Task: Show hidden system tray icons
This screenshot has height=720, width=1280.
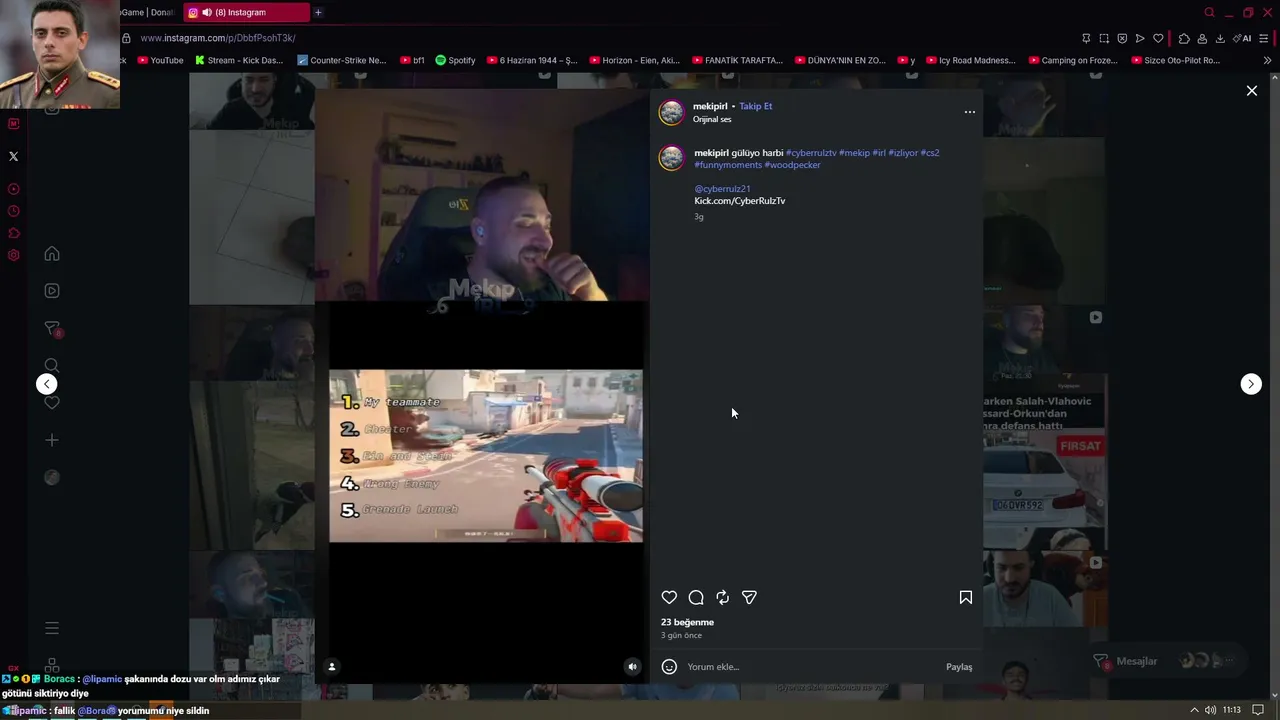Action: pos(1193,710)
